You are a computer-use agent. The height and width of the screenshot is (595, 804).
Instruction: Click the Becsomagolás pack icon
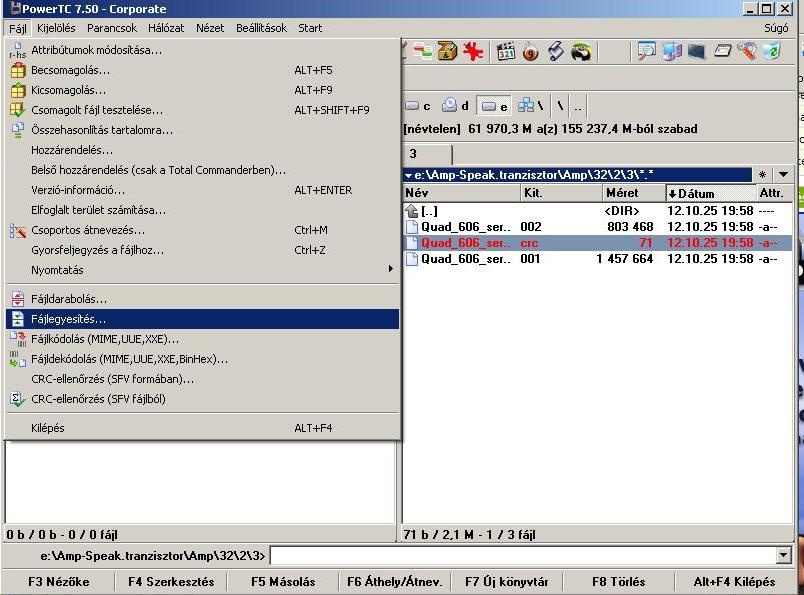coord(18,70)
